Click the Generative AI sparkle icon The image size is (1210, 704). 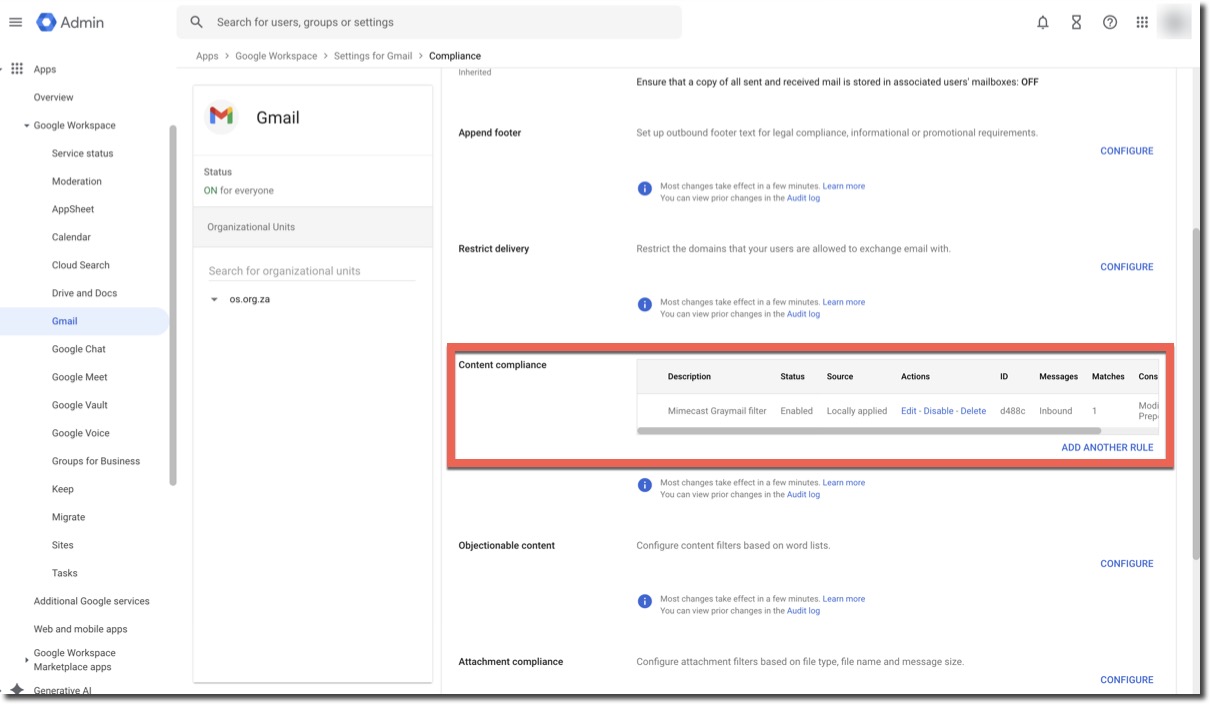[x=17, y=690]
